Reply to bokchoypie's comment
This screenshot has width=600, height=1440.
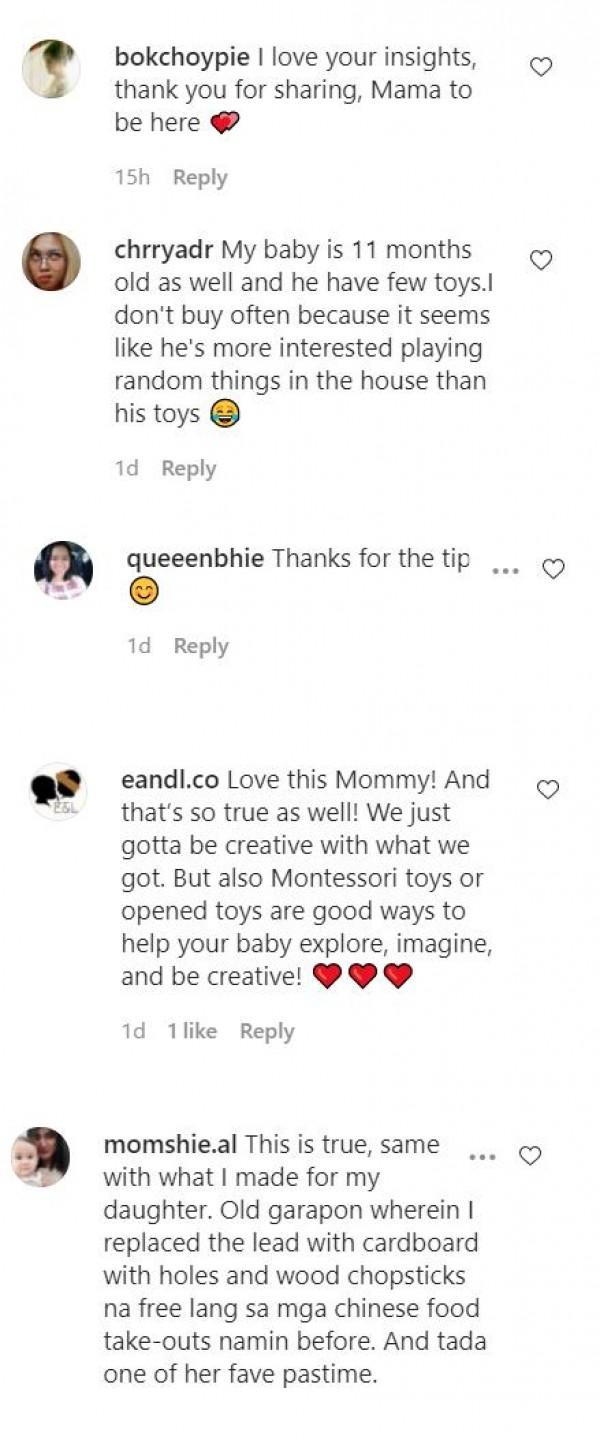coord(200,177)
